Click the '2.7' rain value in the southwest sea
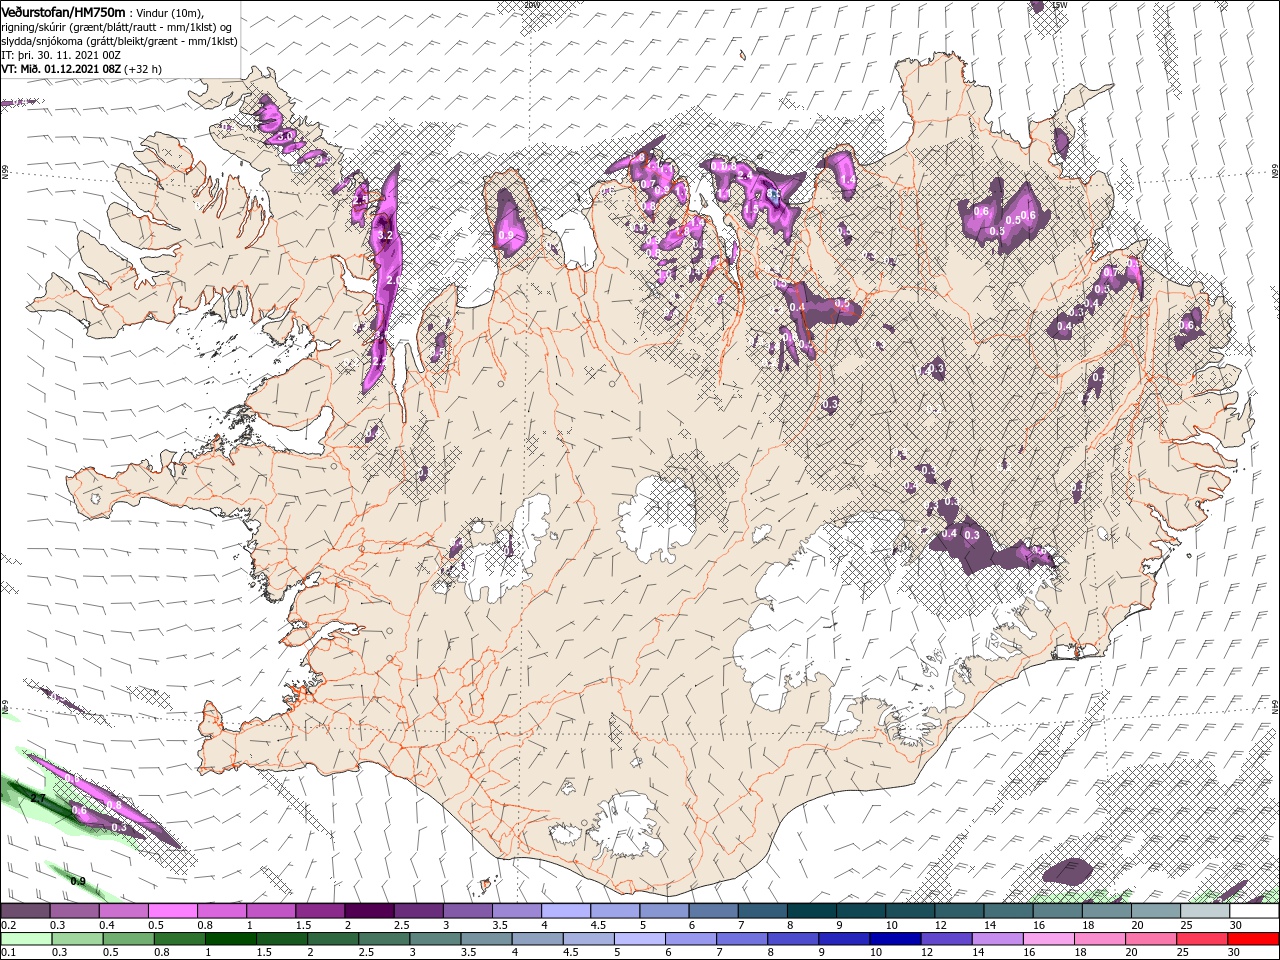Viewport: 1280px width, 960px height. tap(38, 799)
